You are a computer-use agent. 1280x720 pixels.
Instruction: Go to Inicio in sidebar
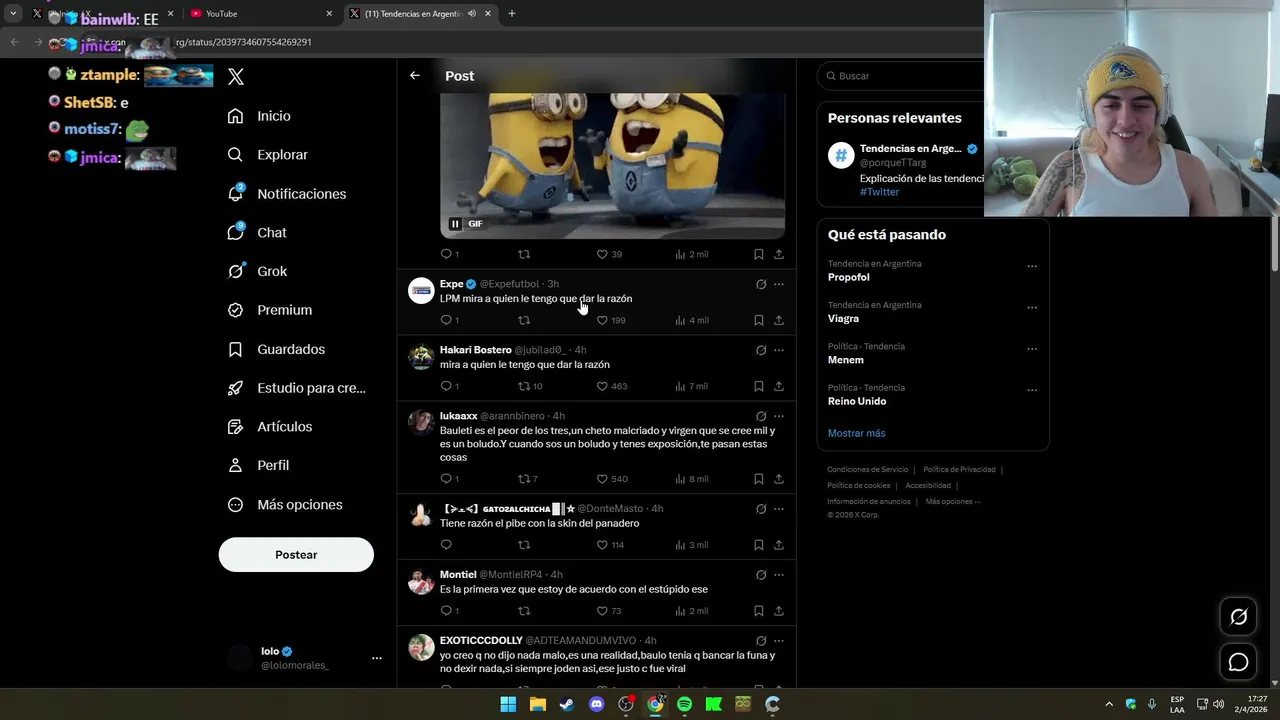click(259, 116)
